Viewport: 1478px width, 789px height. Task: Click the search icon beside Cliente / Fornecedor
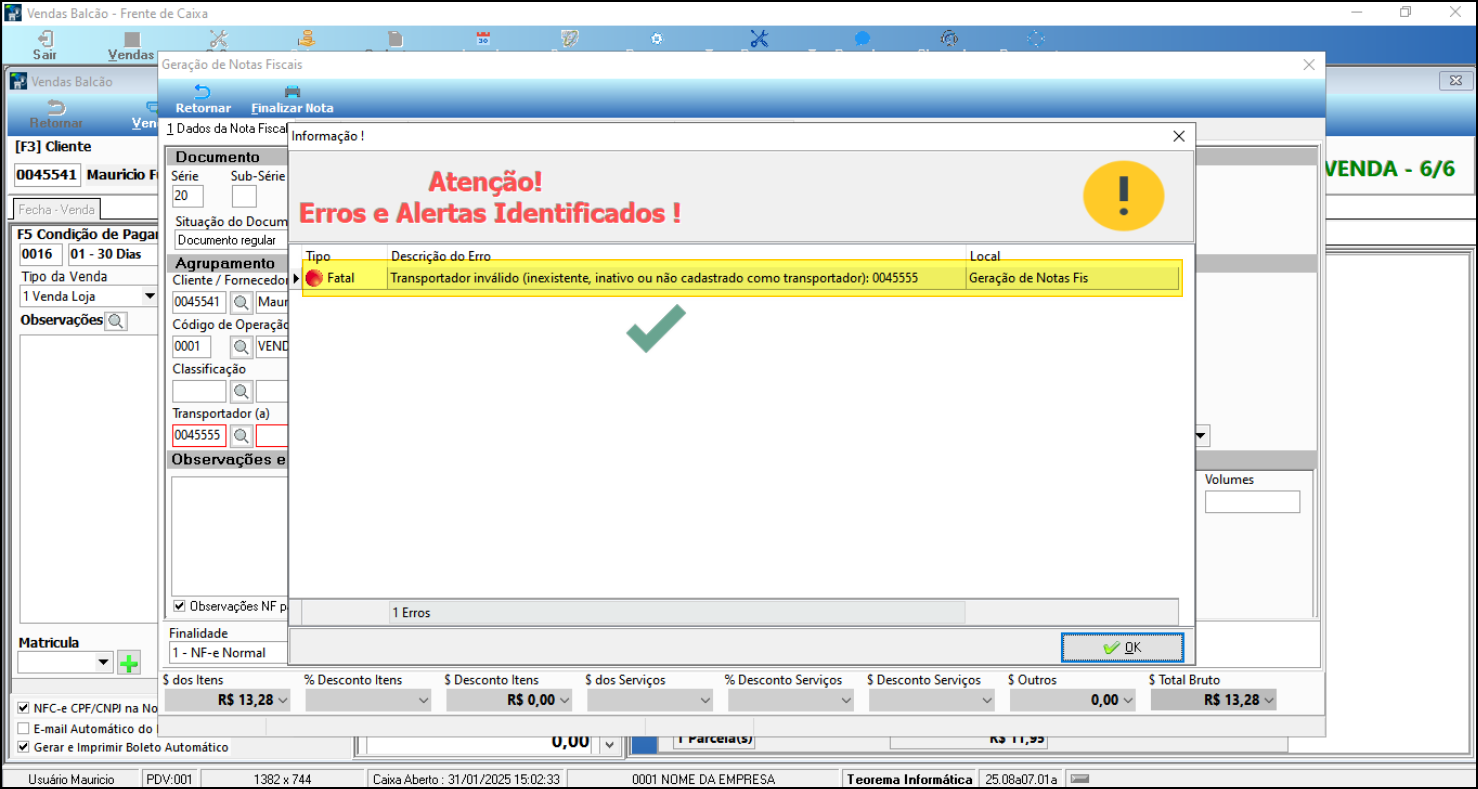[x=241, y=301]
